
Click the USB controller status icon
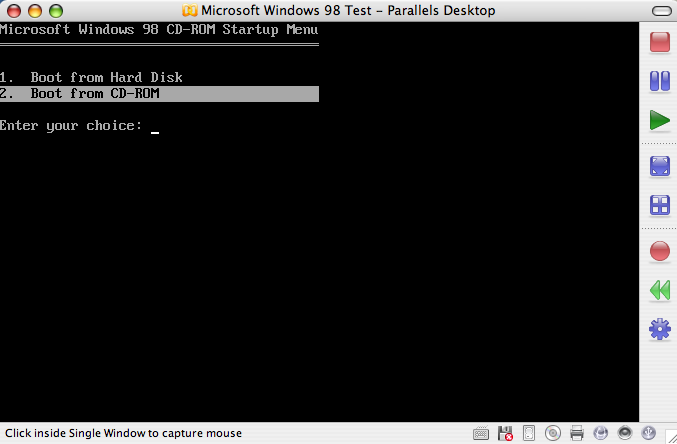649,432
